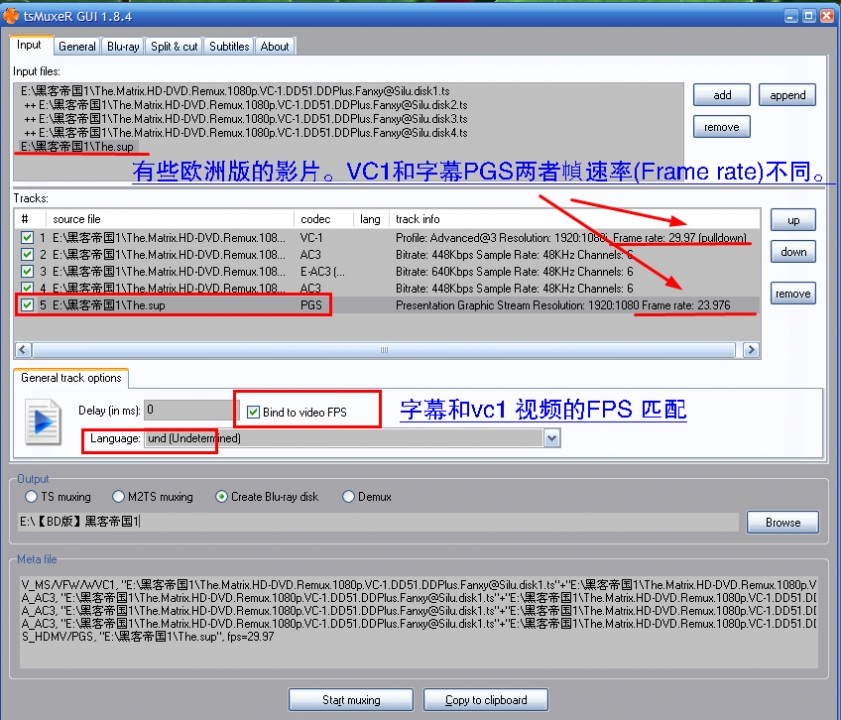Viewport: 841px width, 720px height.
Task: Toggle the PGS track 5 checkbox
Action: tap(26, 305)
